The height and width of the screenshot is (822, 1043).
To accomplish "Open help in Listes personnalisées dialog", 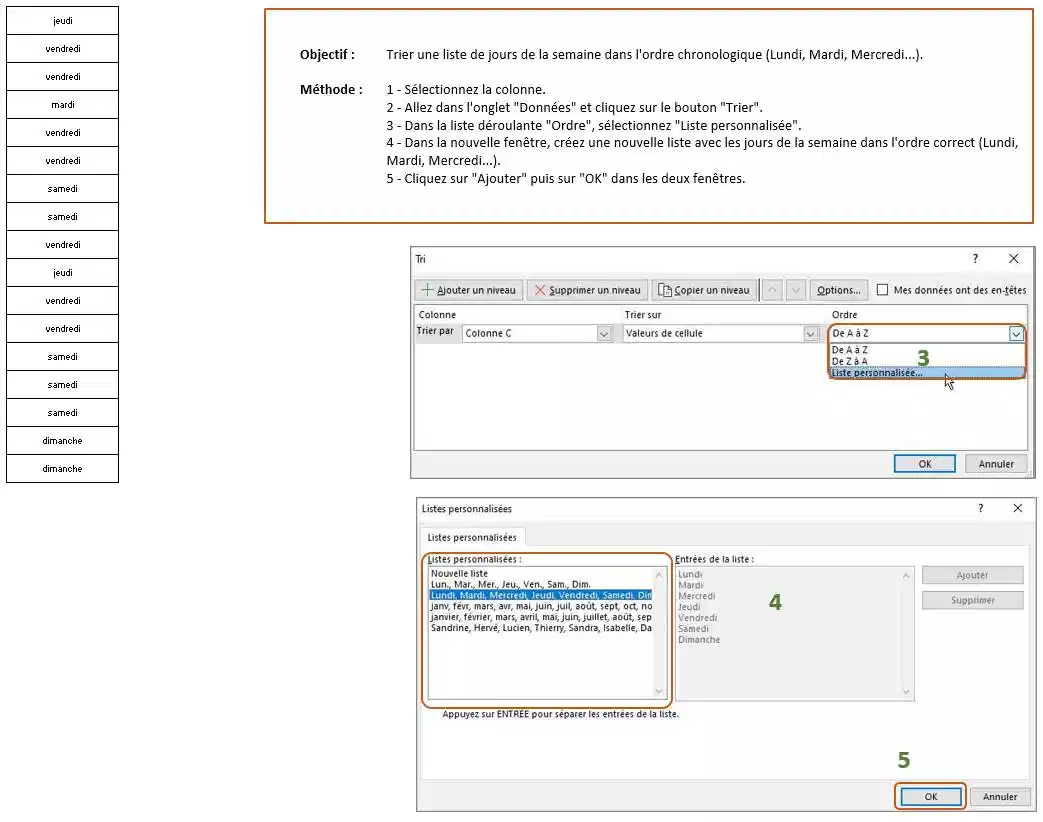I will point(980,508).
